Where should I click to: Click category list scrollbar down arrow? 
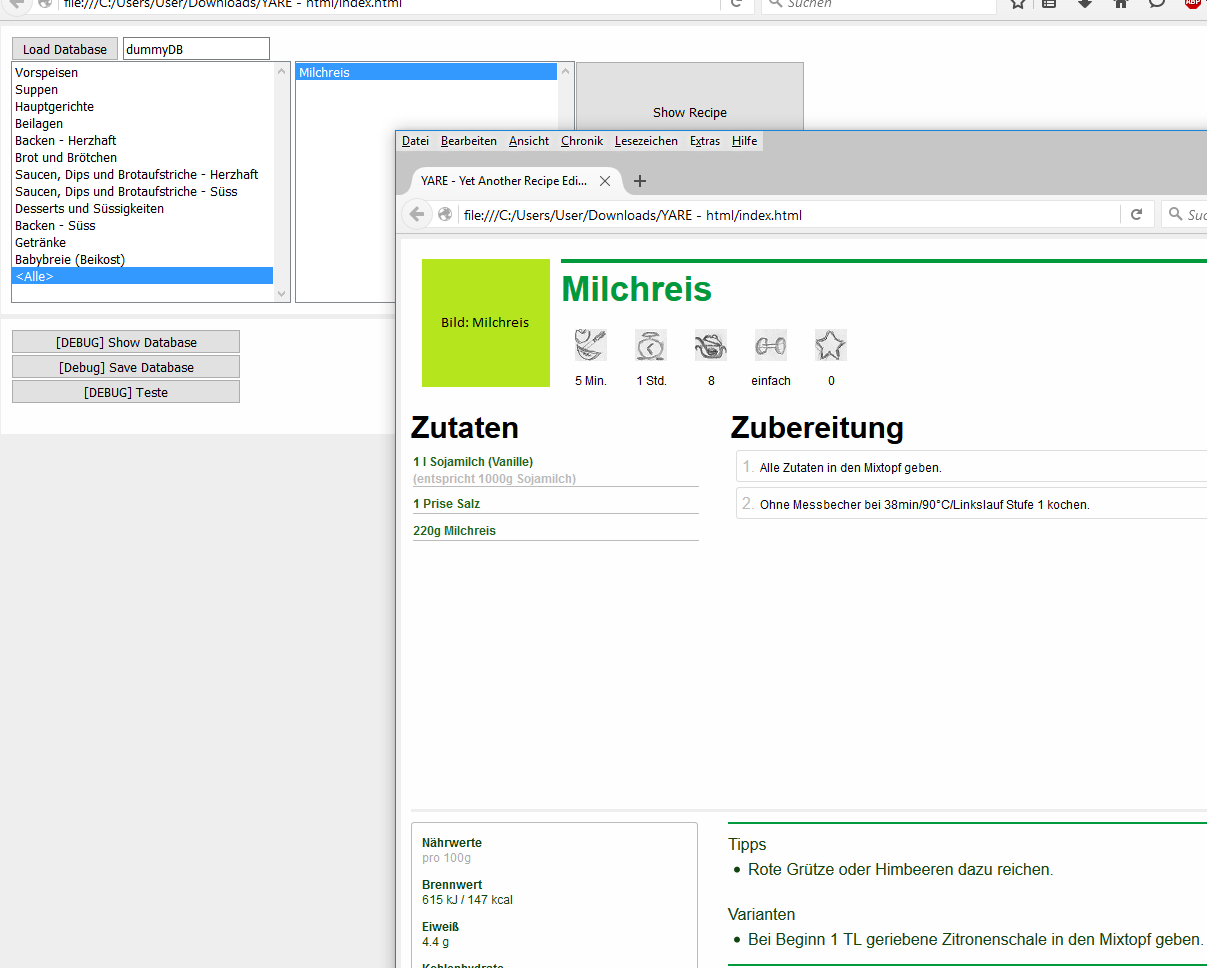(282, 294)
